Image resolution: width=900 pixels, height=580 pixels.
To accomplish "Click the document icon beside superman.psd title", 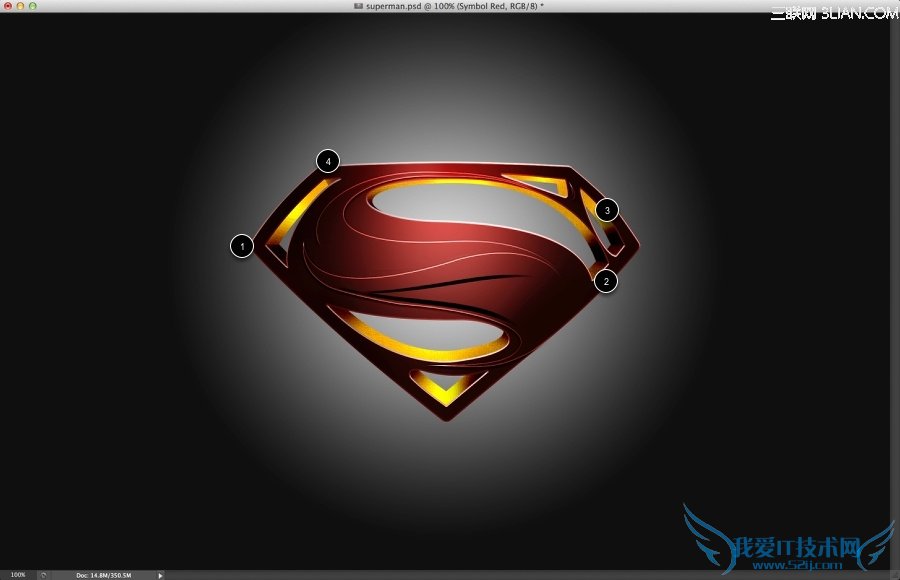I will coord(359,6).
